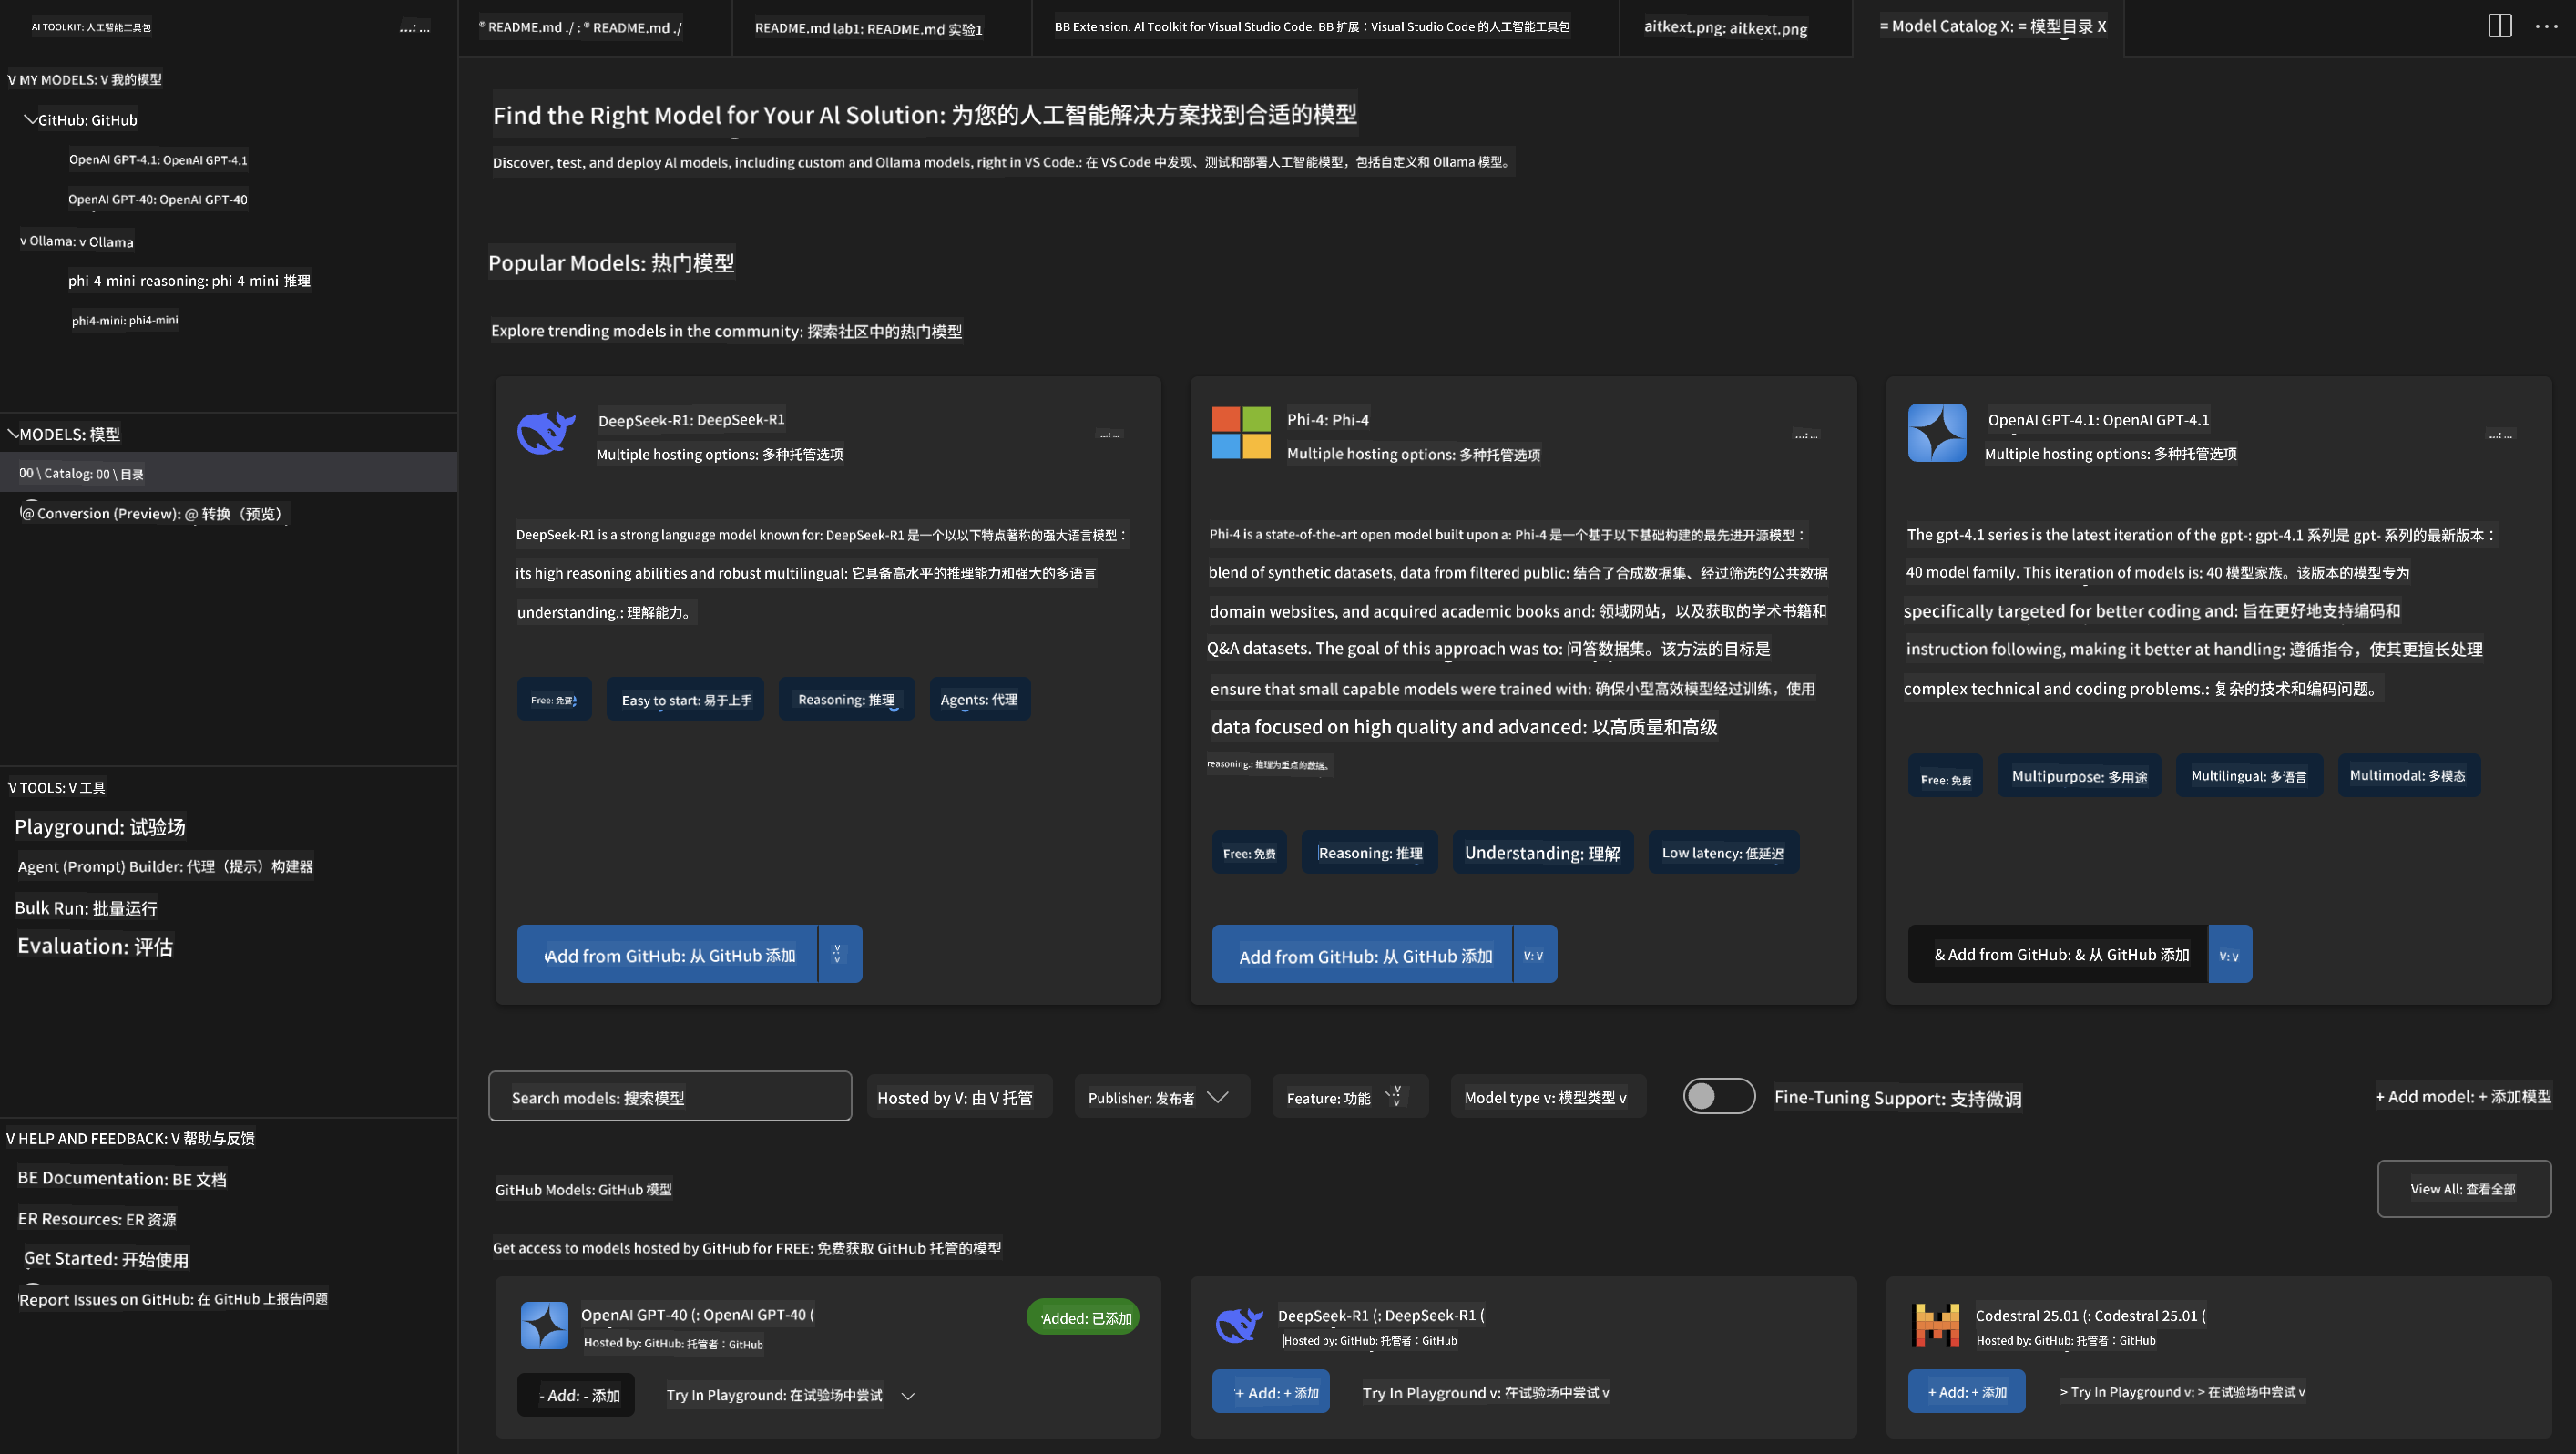Collapse the MODELS section
Viewport: 2576px width, 1454px height.
[13, 433]
